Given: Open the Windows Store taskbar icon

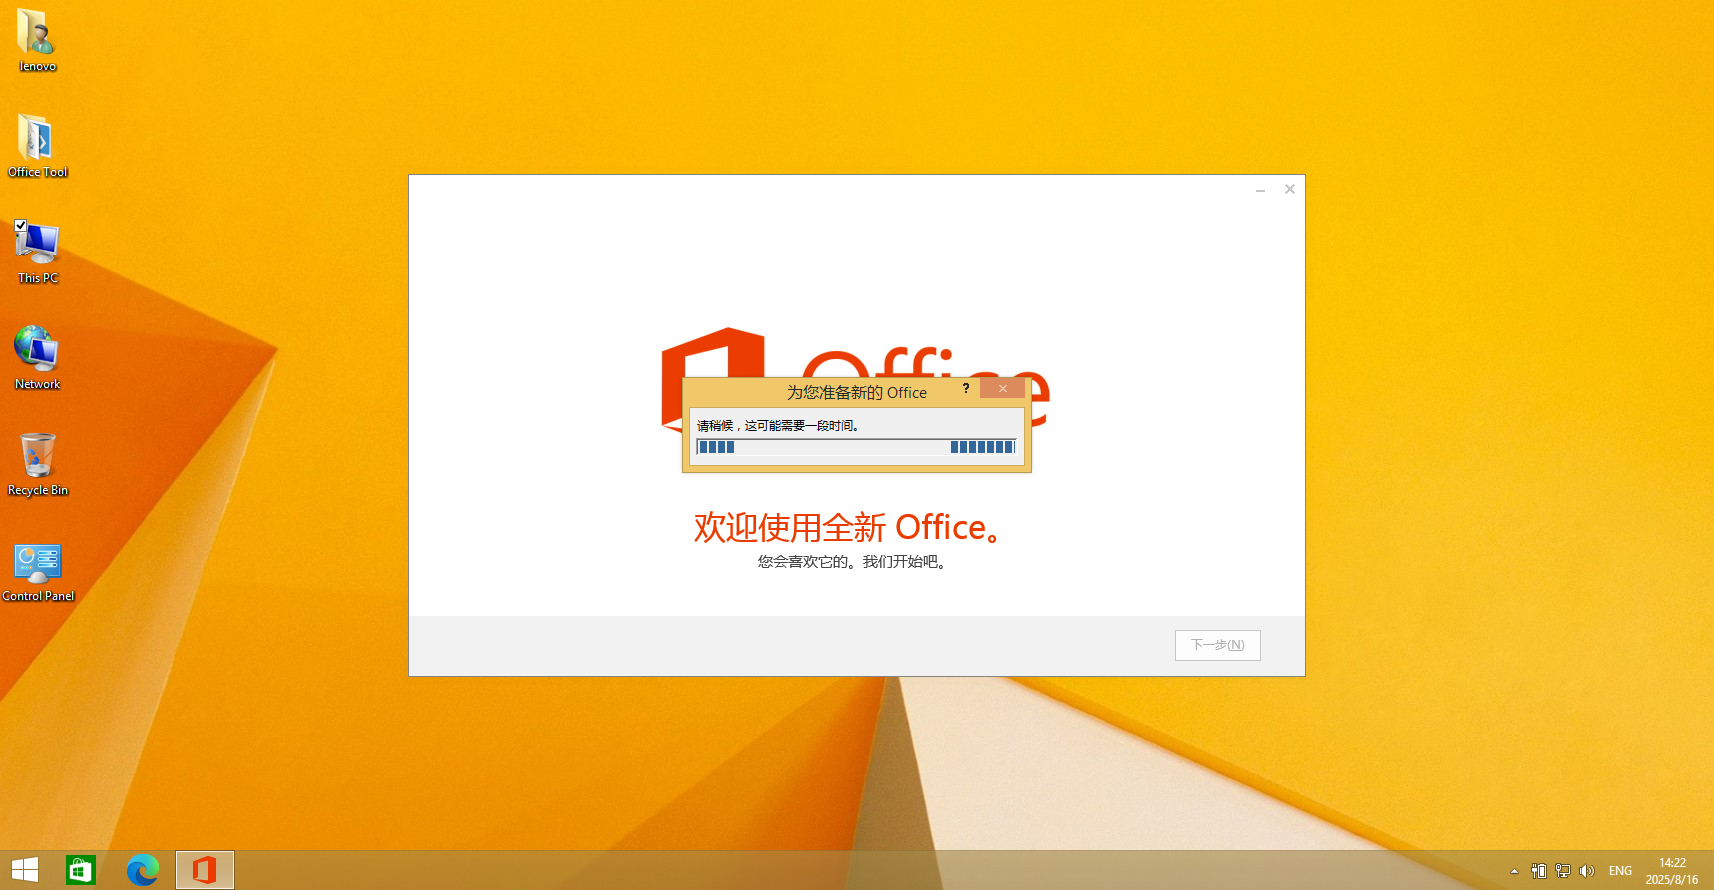Looking at the screenshot, I should coord(80,870).
